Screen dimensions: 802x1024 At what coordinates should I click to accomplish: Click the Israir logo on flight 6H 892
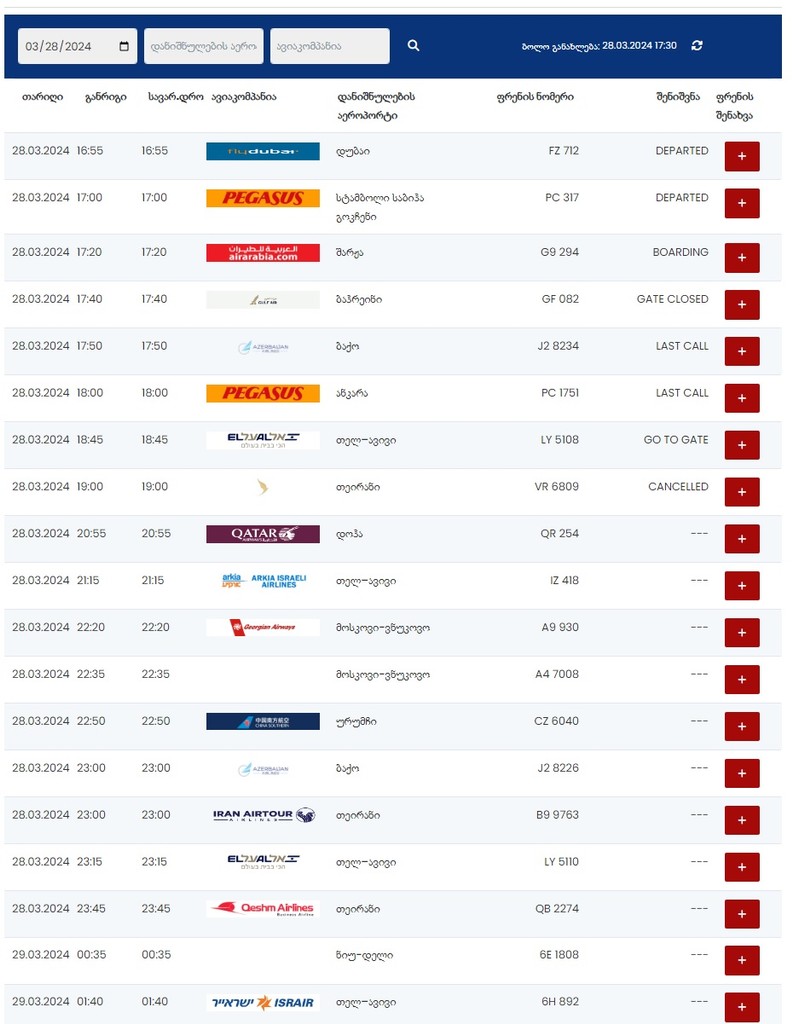coord(263,1002)
